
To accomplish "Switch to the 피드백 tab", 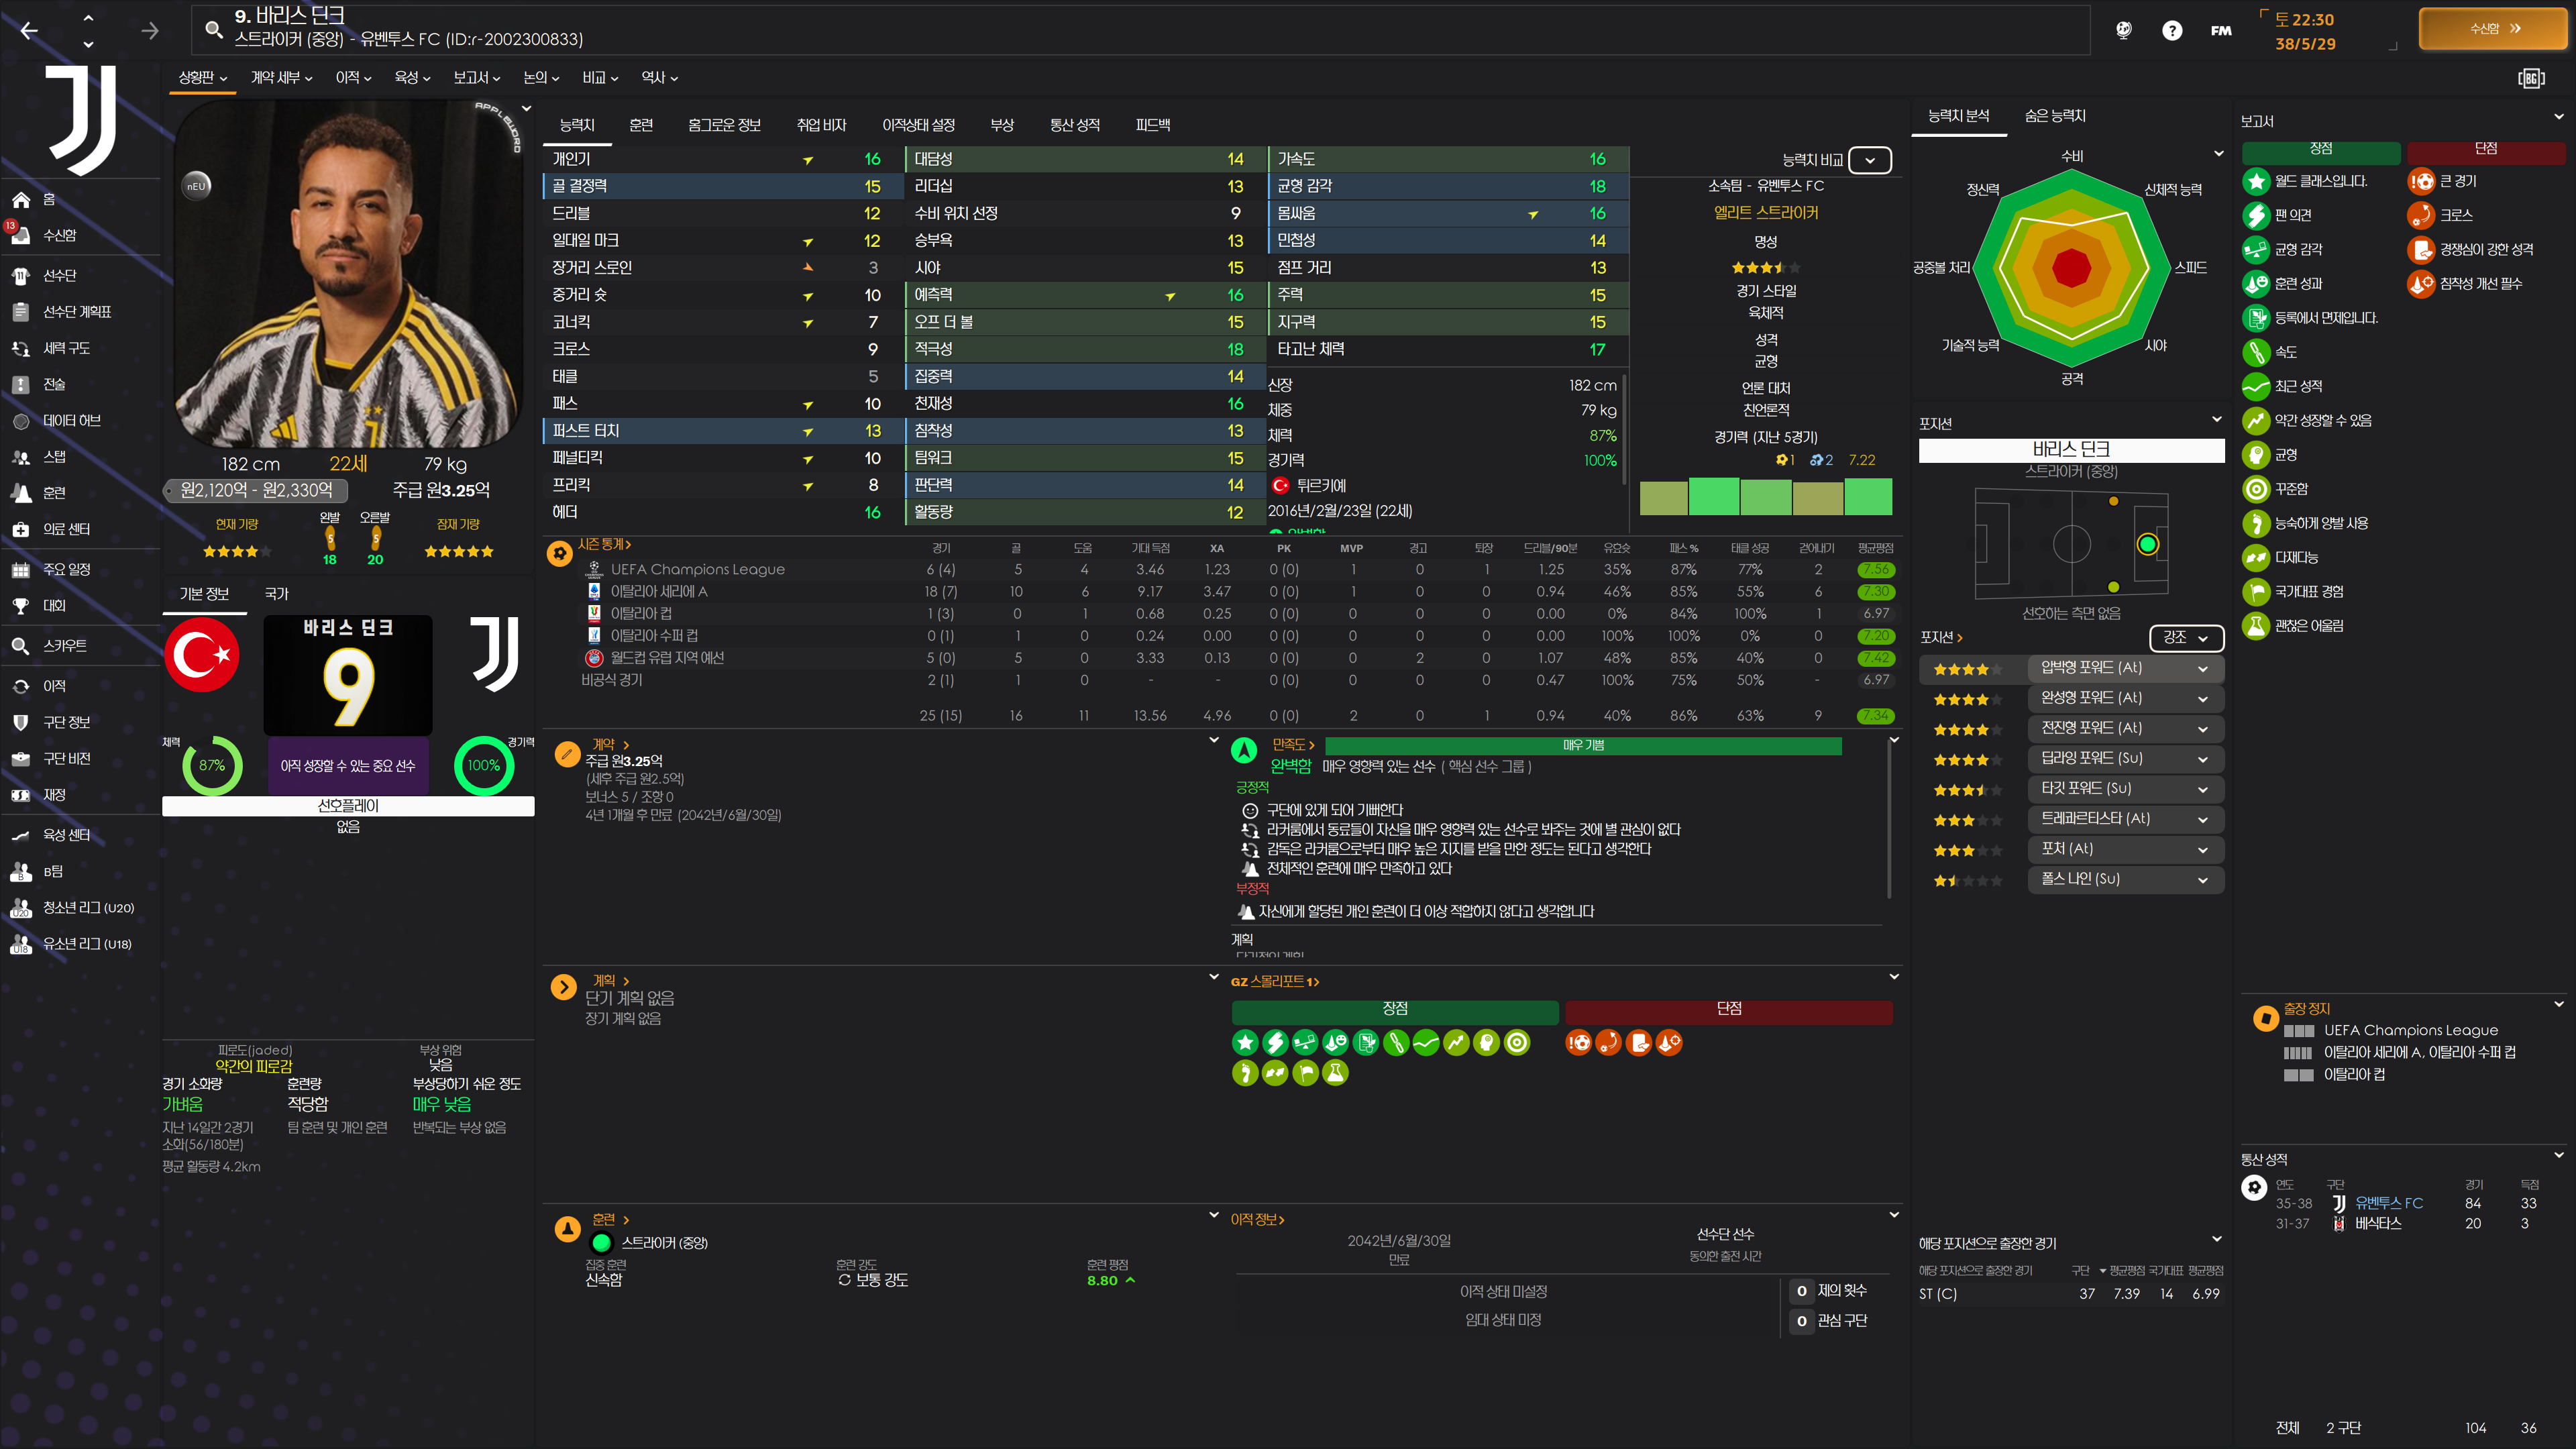I will (x=1153, y=125).
